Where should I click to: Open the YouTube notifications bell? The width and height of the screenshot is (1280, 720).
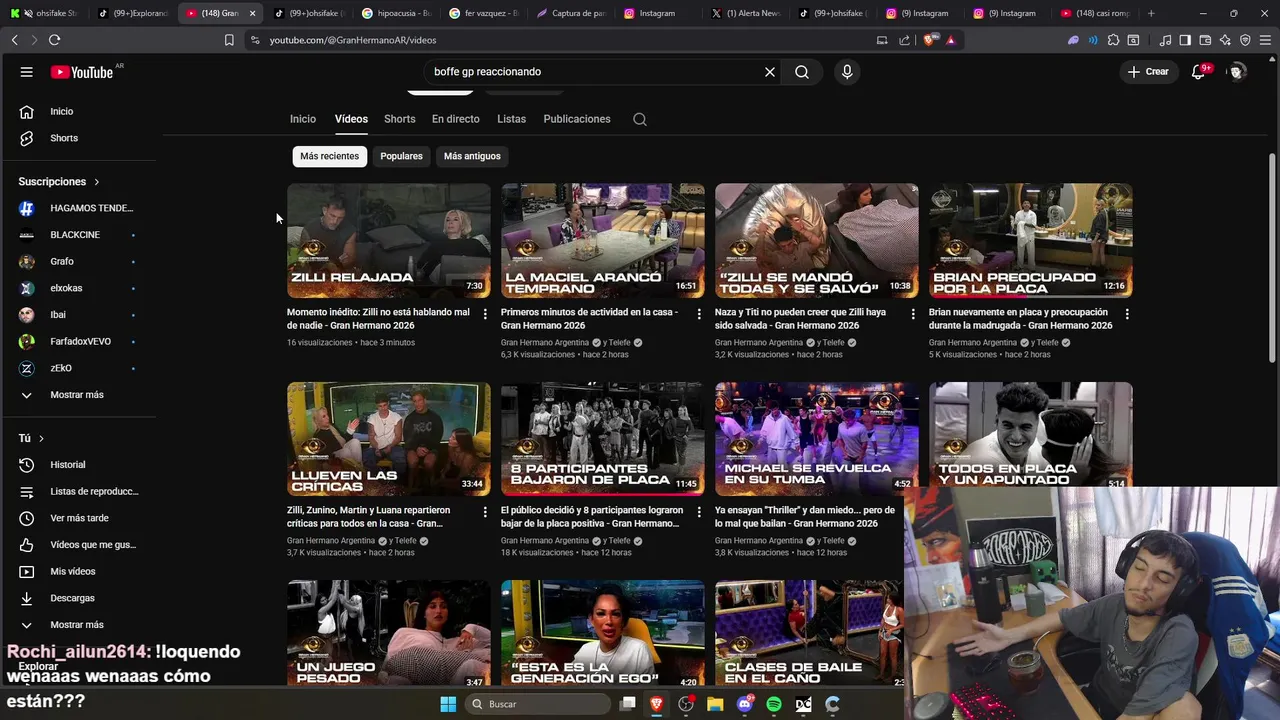pos(1198,72)
